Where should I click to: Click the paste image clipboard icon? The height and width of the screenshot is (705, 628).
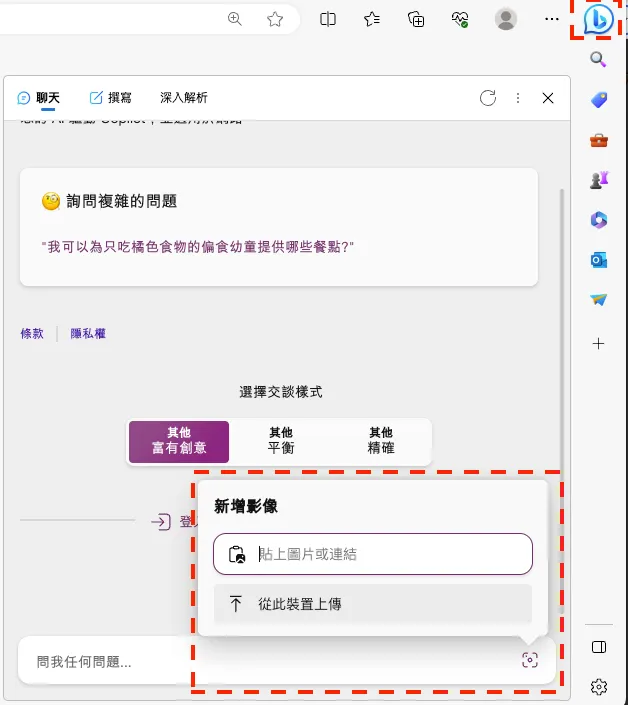[236, 554]
